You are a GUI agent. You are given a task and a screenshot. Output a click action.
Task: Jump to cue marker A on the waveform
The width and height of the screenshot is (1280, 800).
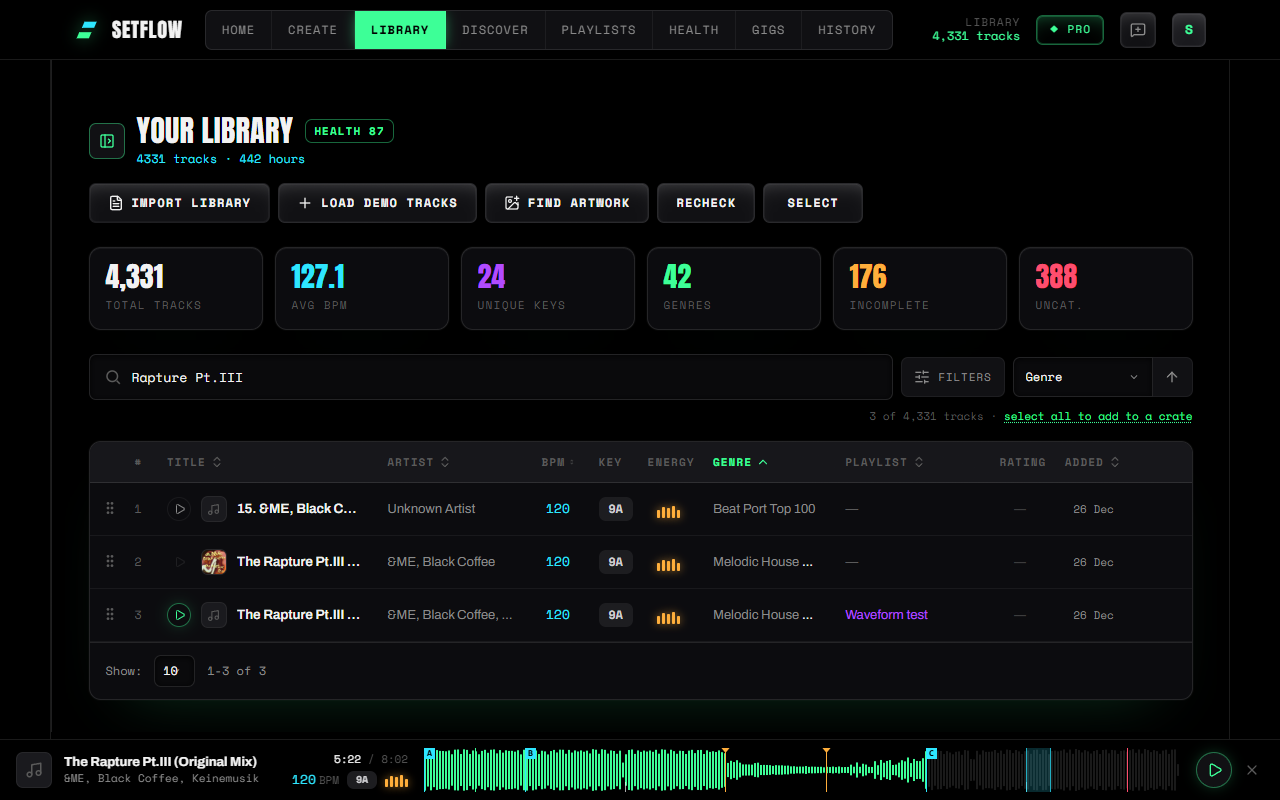(x=429, y=753)
